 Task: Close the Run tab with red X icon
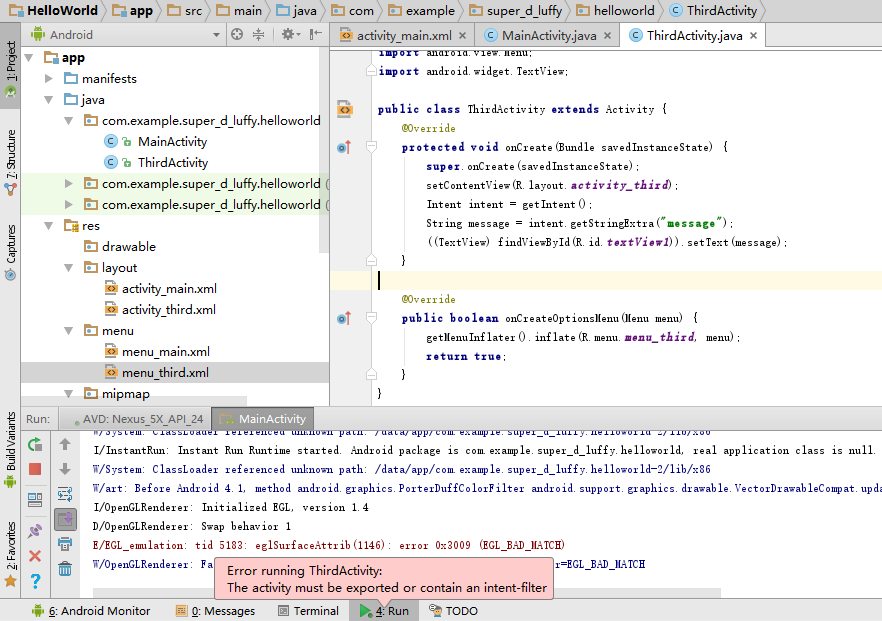pos(35,556)
